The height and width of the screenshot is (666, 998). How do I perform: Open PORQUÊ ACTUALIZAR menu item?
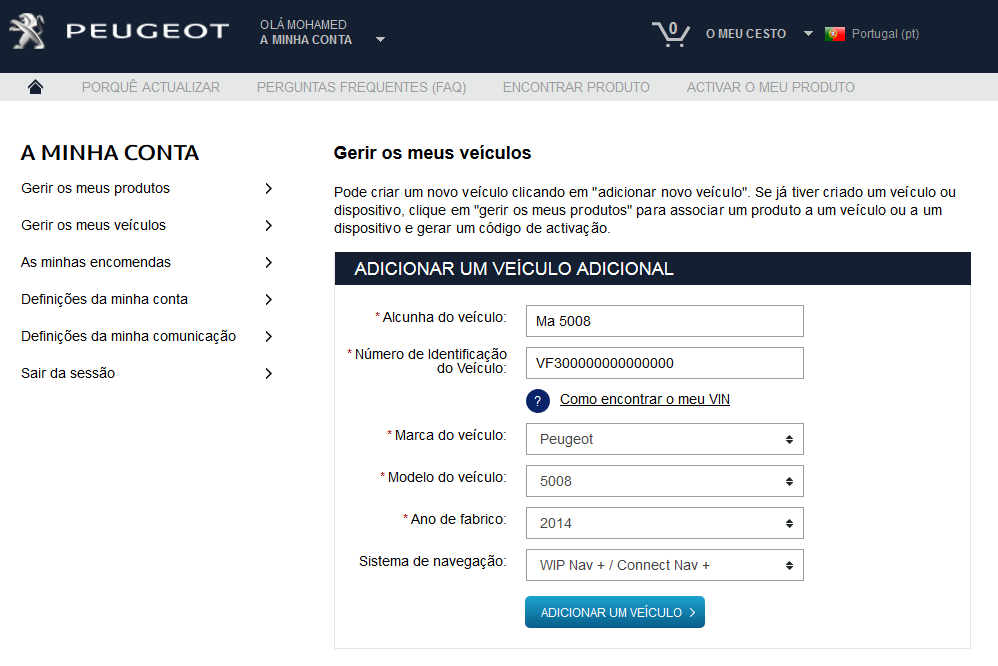click(151, 87)
